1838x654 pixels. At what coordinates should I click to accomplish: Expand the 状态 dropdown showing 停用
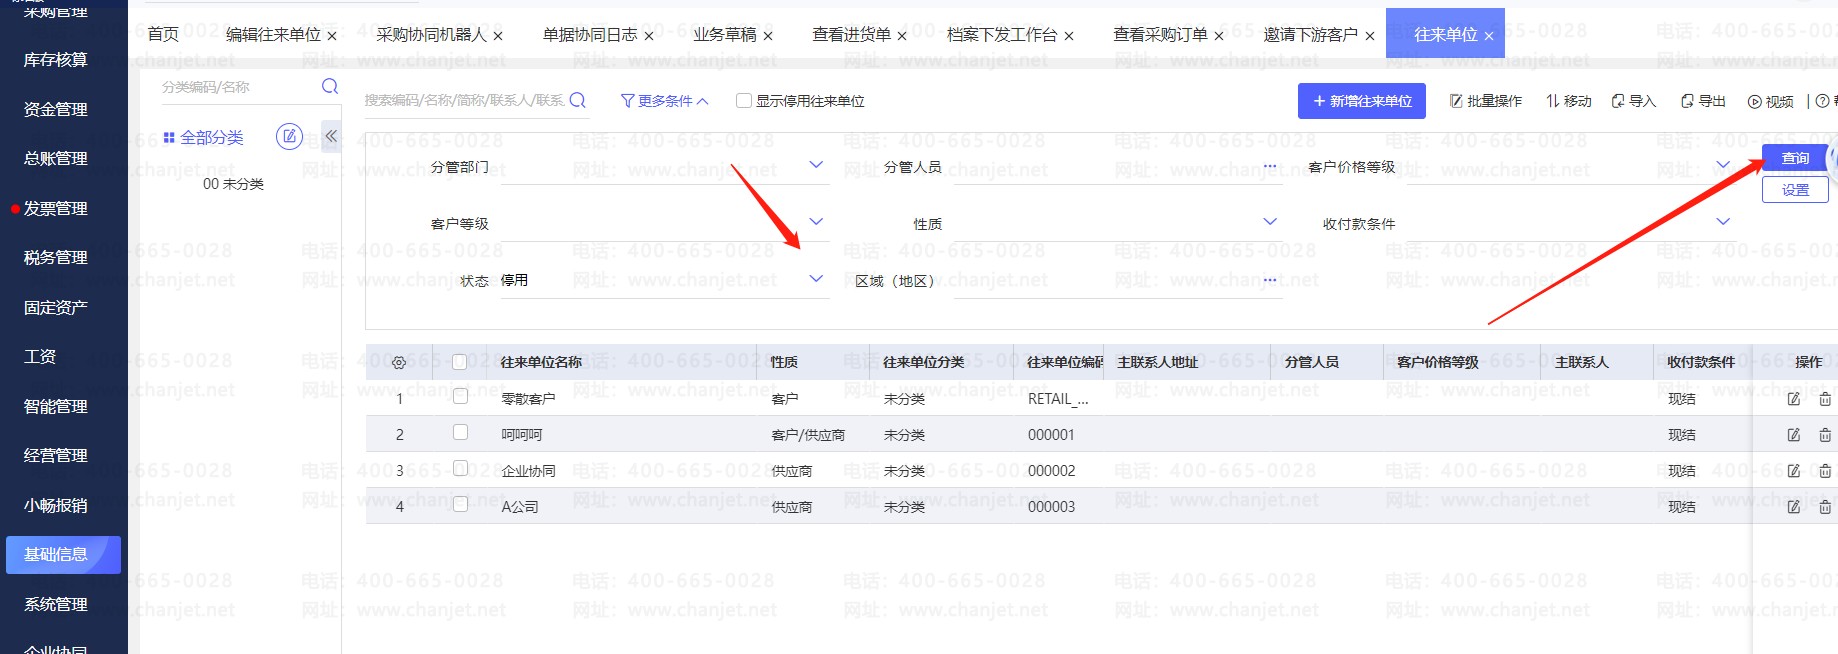click(816, 279)
